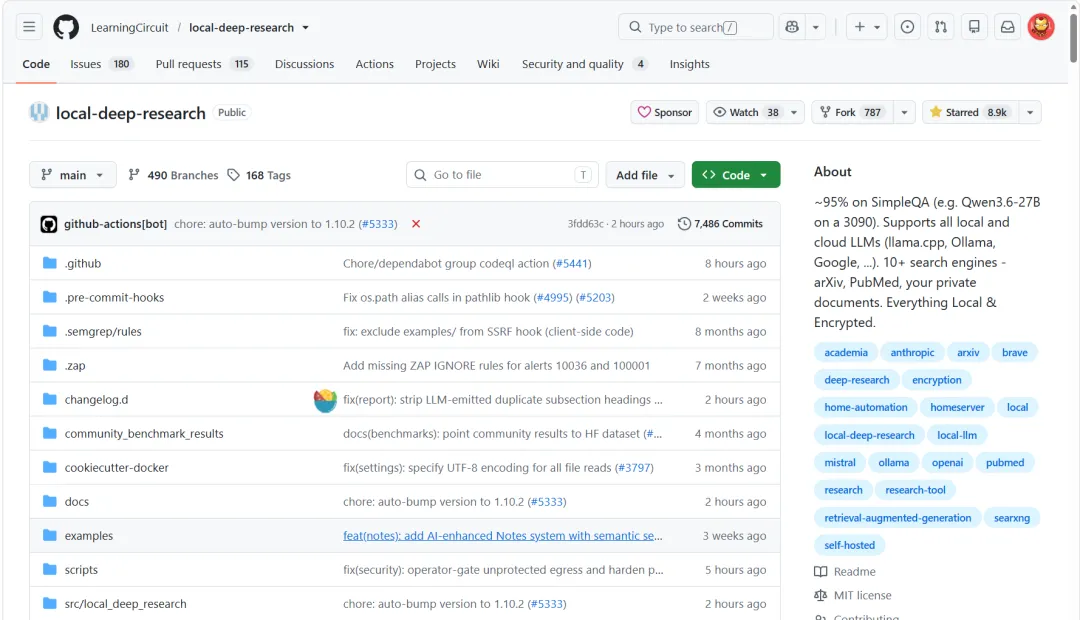
Task: Open the Security and quality tab
Action: pyautogui.click(x=585, y=64)
